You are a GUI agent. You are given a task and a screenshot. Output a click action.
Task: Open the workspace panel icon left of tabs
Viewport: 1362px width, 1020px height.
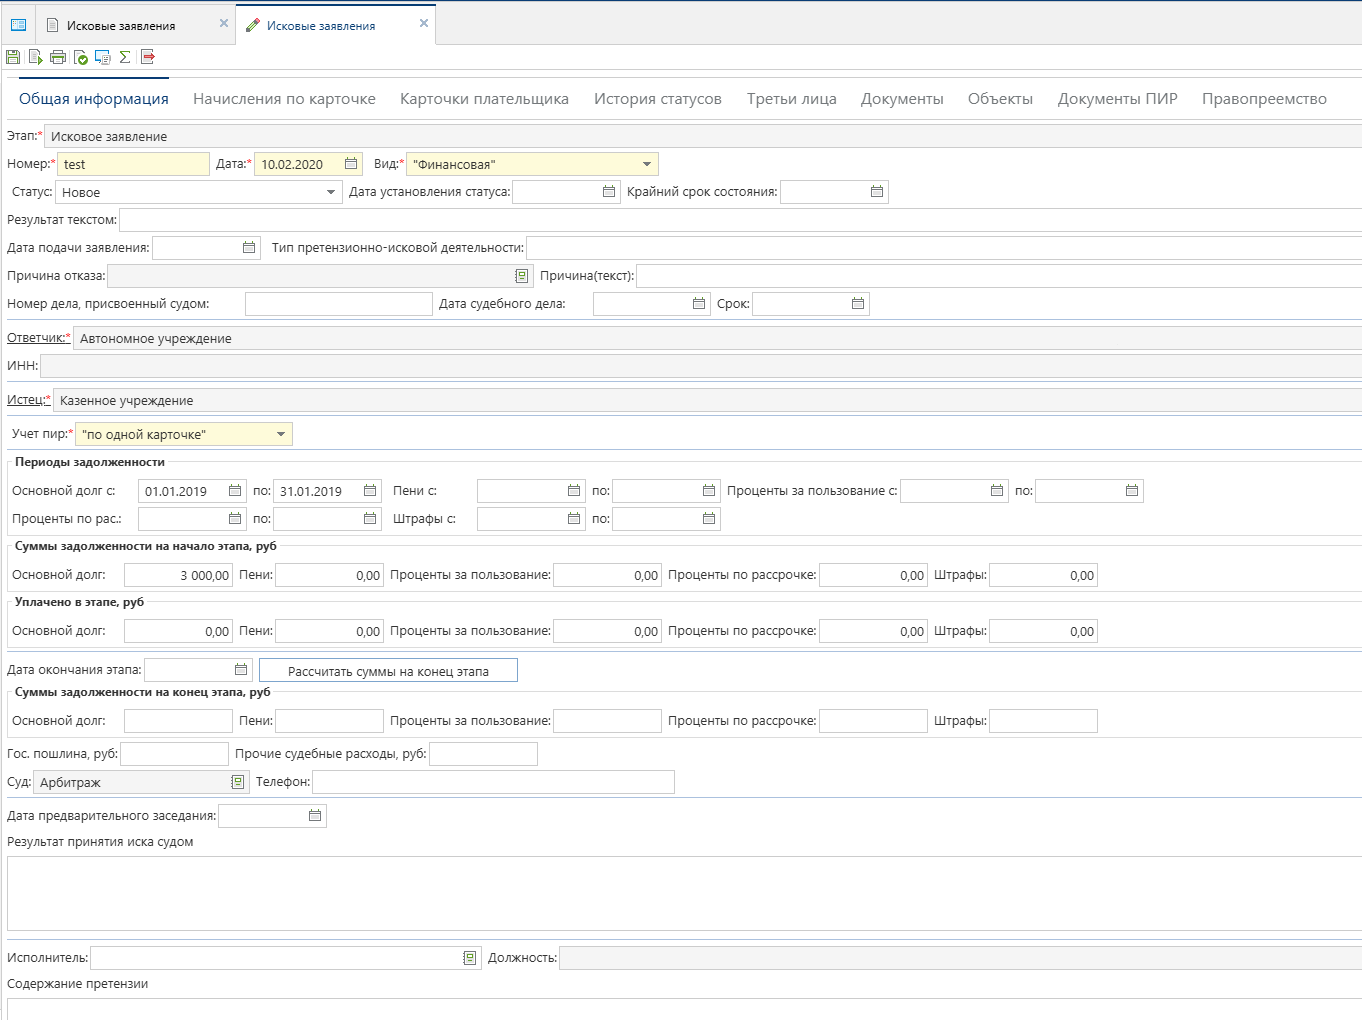(x=18, y=25)
